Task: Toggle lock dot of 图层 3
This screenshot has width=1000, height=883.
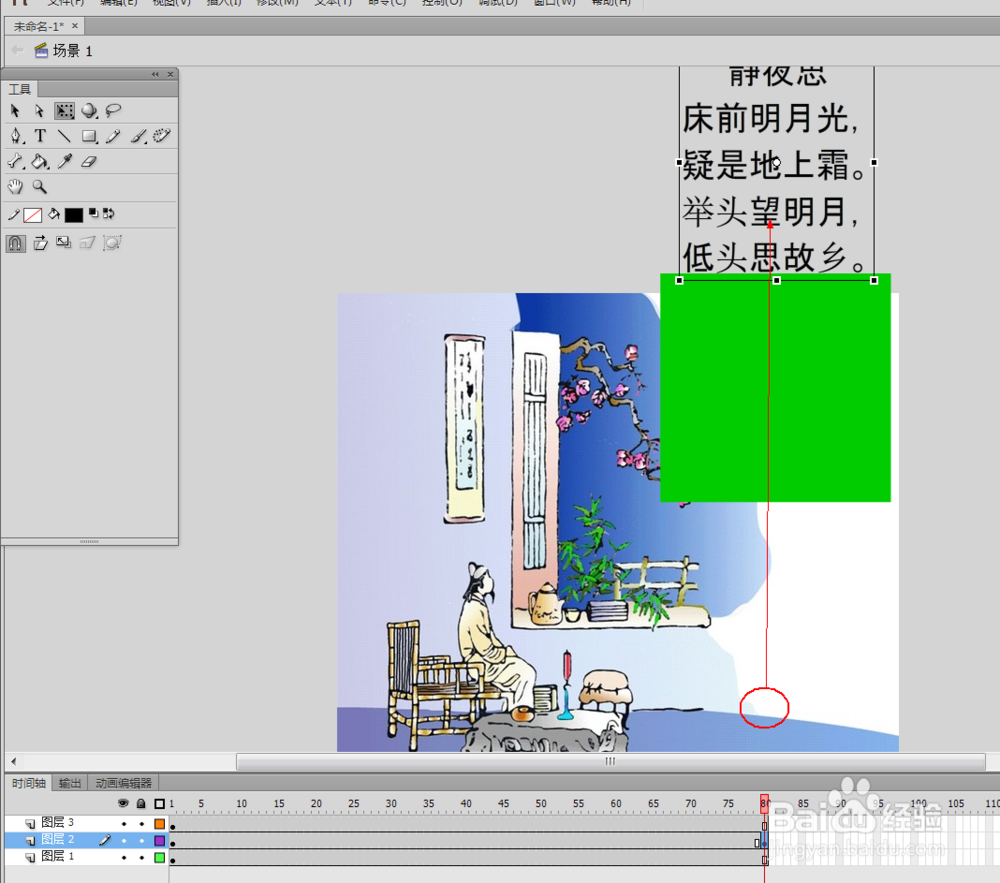Action: tap(142, 824)
